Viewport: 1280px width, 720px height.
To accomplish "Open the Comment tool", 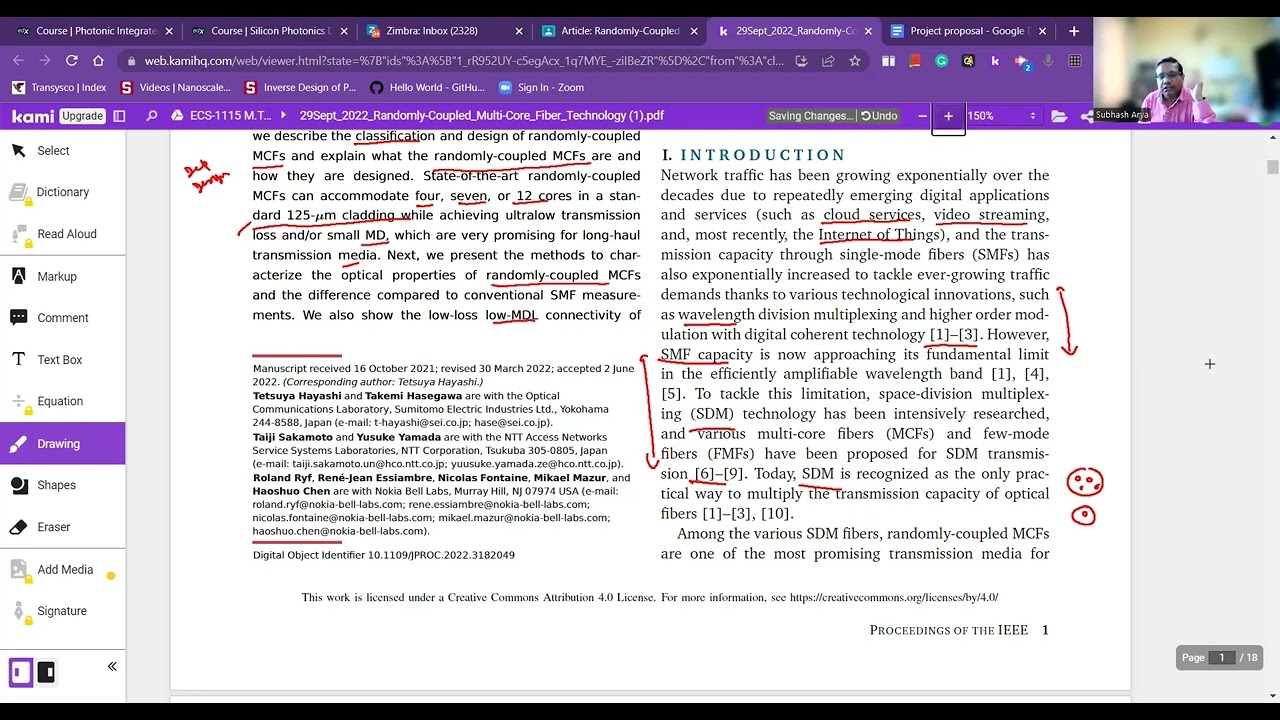I will point(62,318).
